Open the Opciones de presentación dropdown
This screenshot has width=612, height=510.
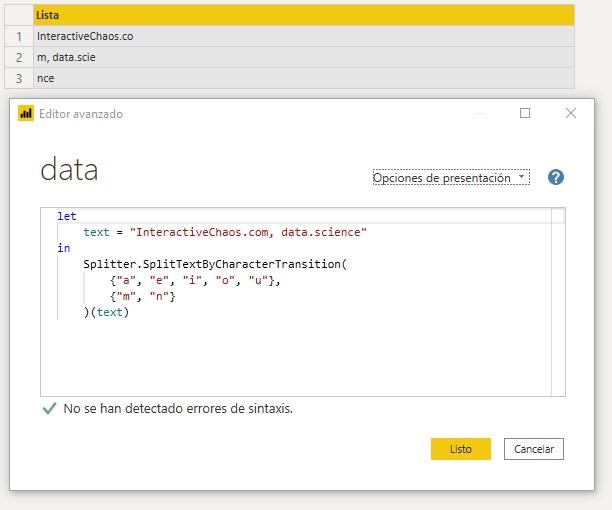(451, 178)
